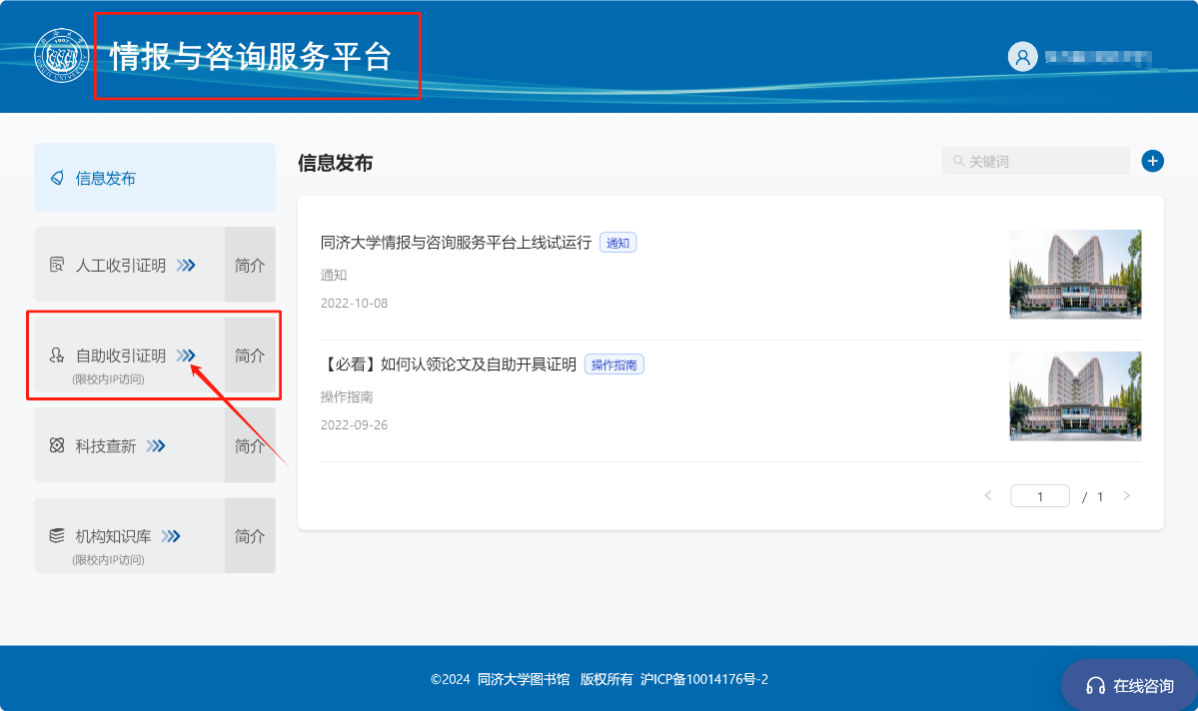This screenshot has width=1198, height=711.
Task: Open 简介 for 科技查新
Action: tap(250, 446)
